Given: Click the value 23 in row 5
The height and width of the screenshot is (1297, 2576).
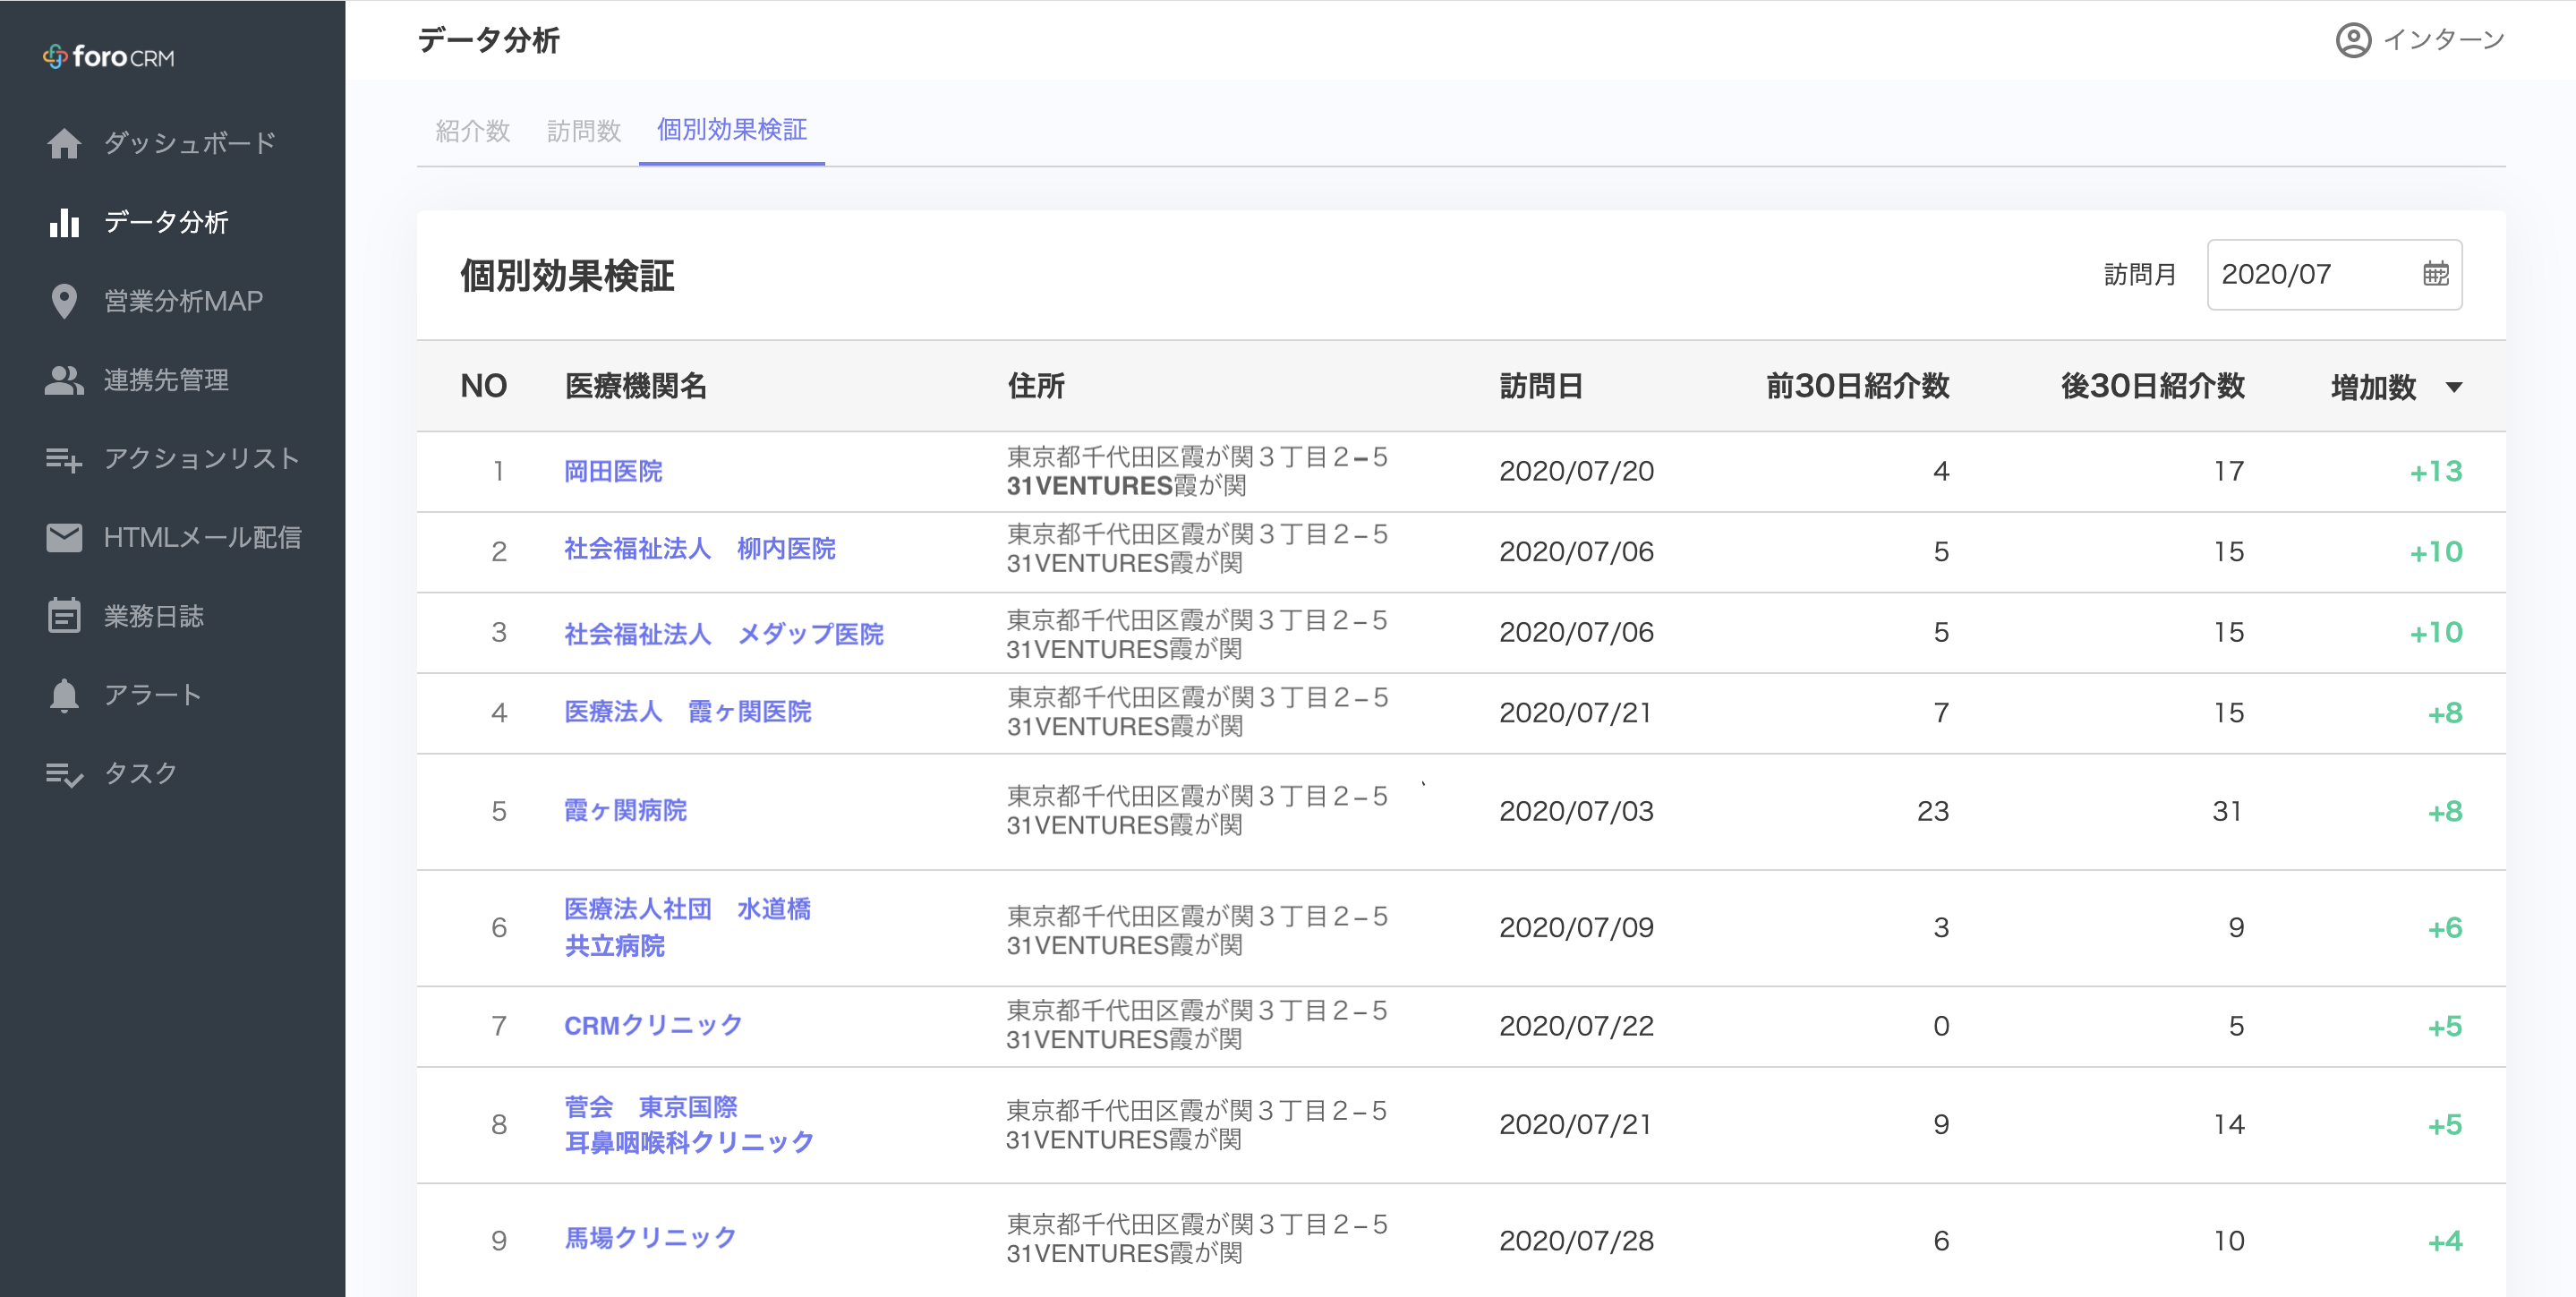Looking at the screenshot, I should click(x=1933, y=811).
